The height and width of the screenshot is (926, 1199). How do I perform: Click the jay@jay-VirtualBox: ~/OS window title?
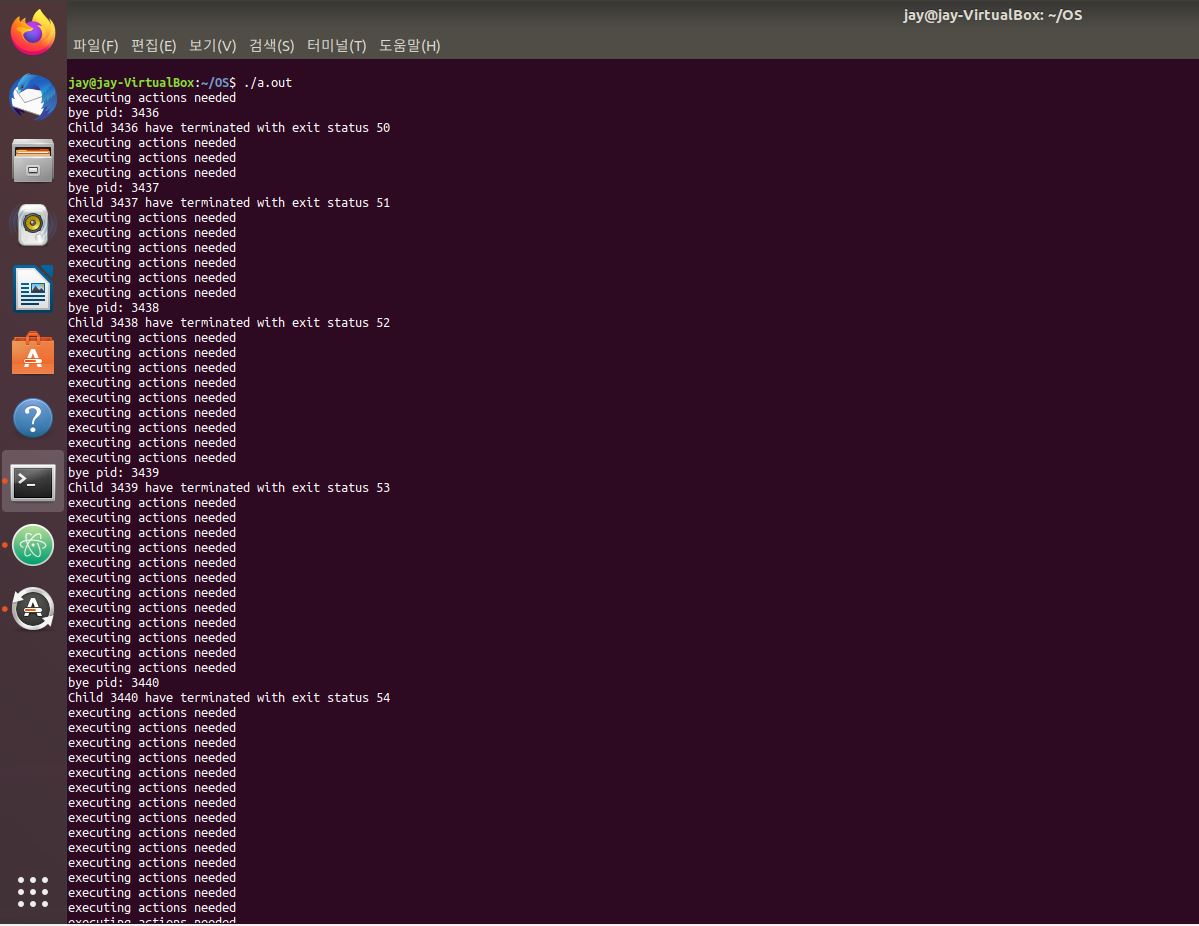(x=993, y=15)
